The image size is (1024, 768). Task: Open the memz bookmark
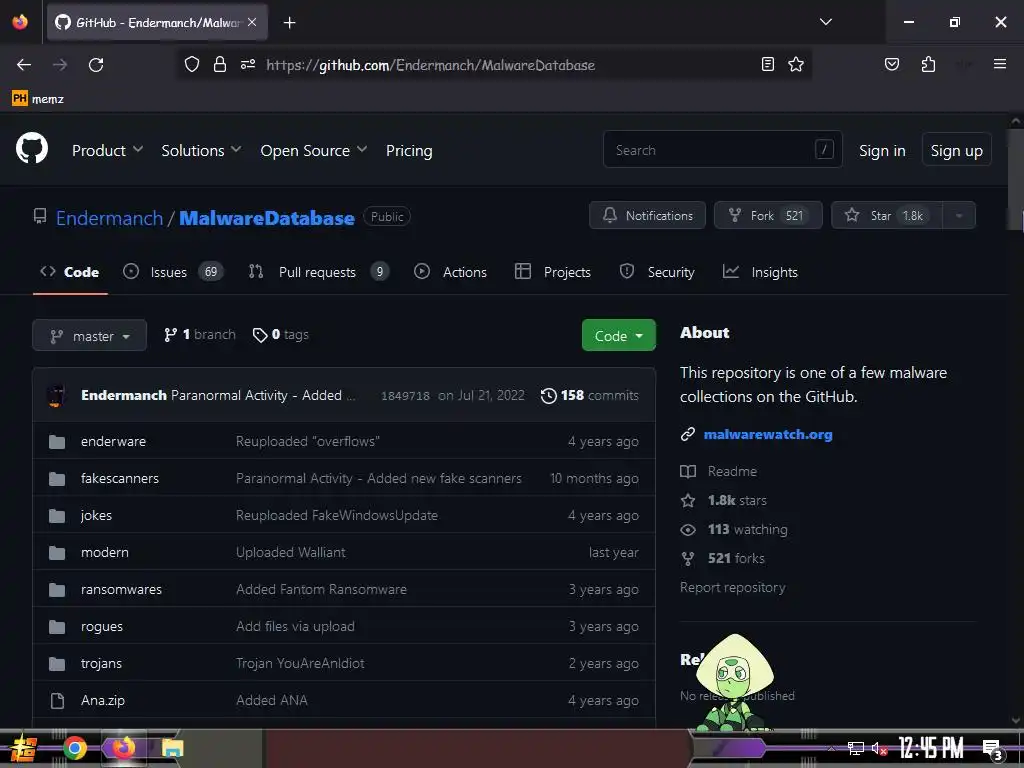(x=38, y=99)
